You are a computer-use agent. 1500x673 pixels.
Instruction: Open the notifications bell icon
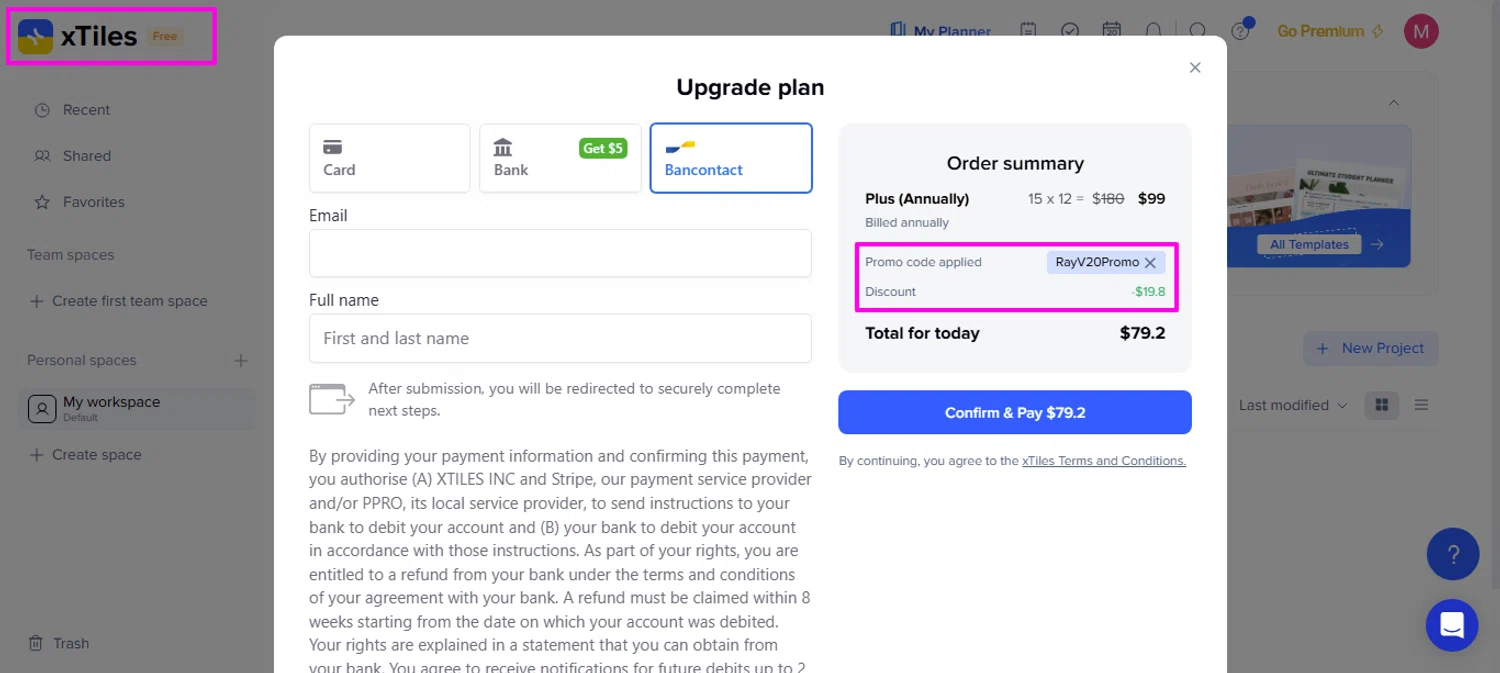coord(1153,31)
